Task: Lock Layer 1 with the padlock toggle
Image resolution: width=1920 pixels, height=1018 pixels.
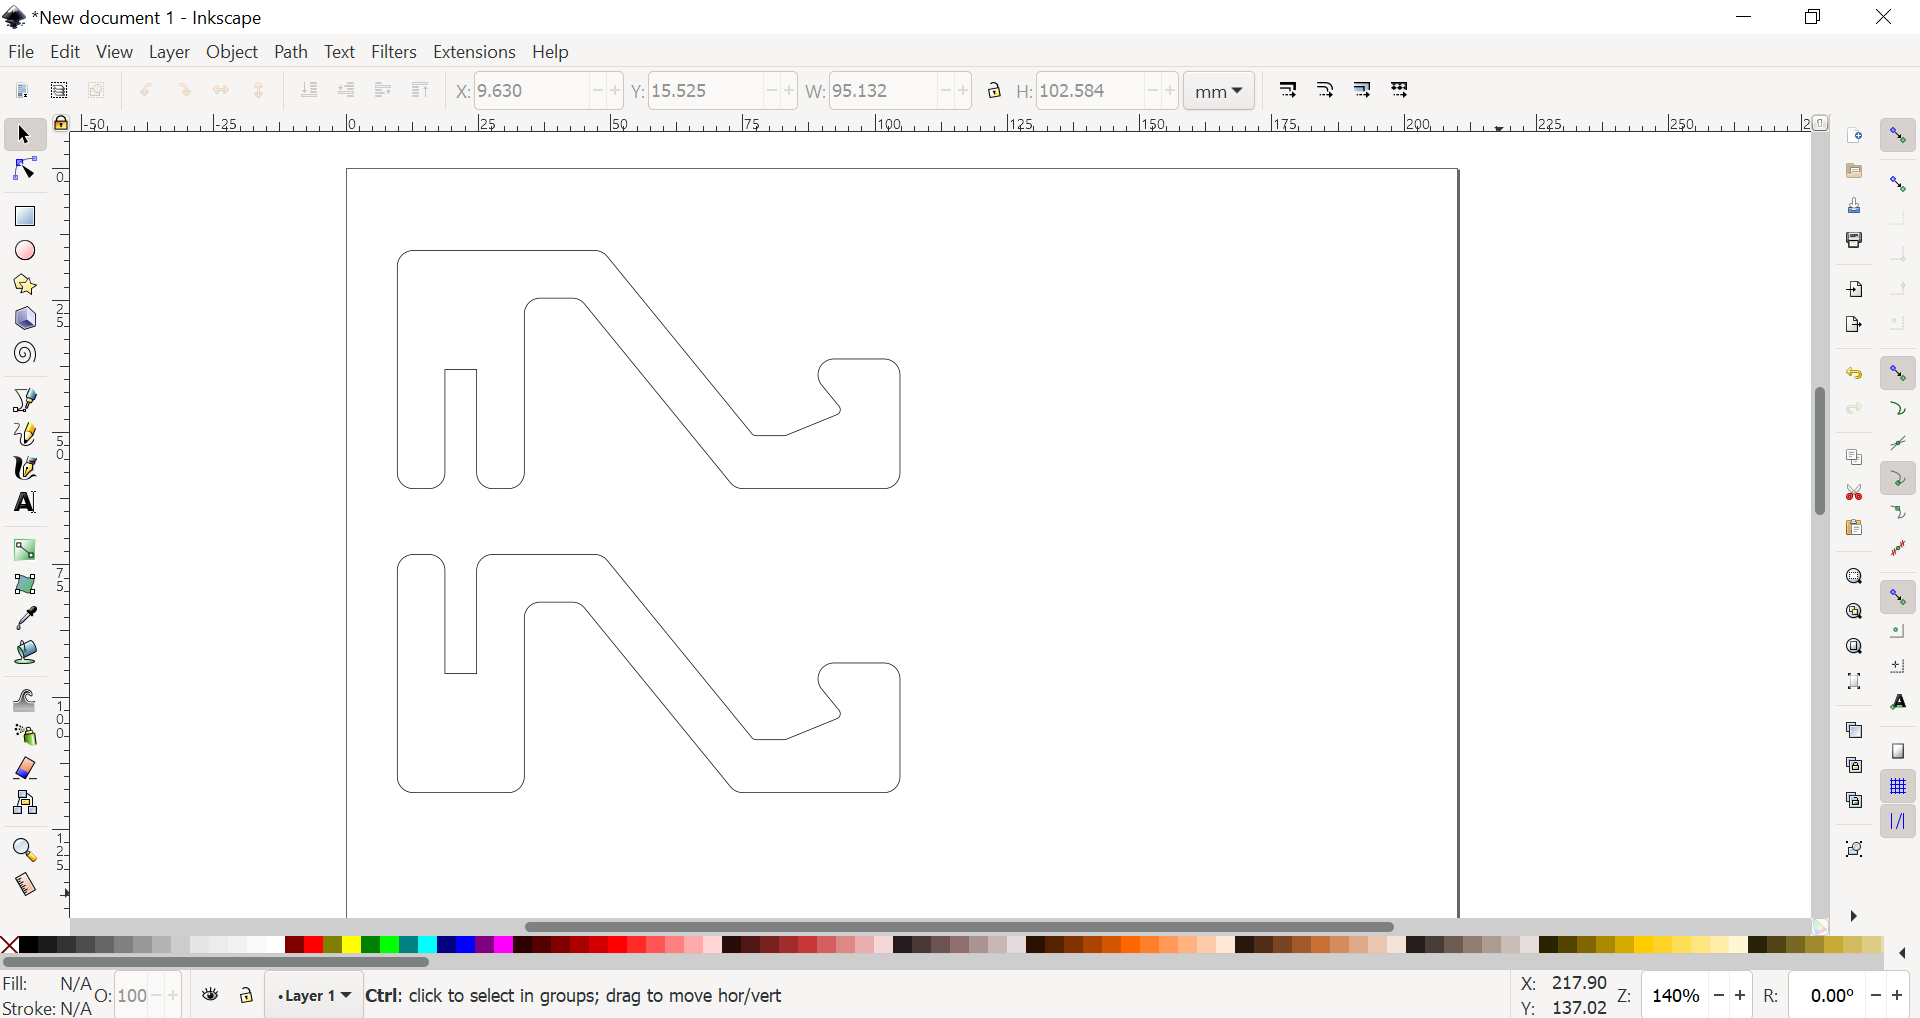Action: 246,996
